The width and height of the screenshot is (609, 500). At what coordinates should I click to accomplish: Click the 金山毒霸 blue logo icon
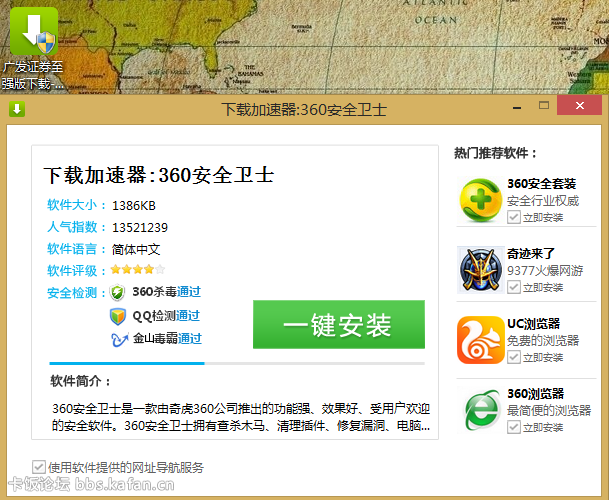[119, 339]
